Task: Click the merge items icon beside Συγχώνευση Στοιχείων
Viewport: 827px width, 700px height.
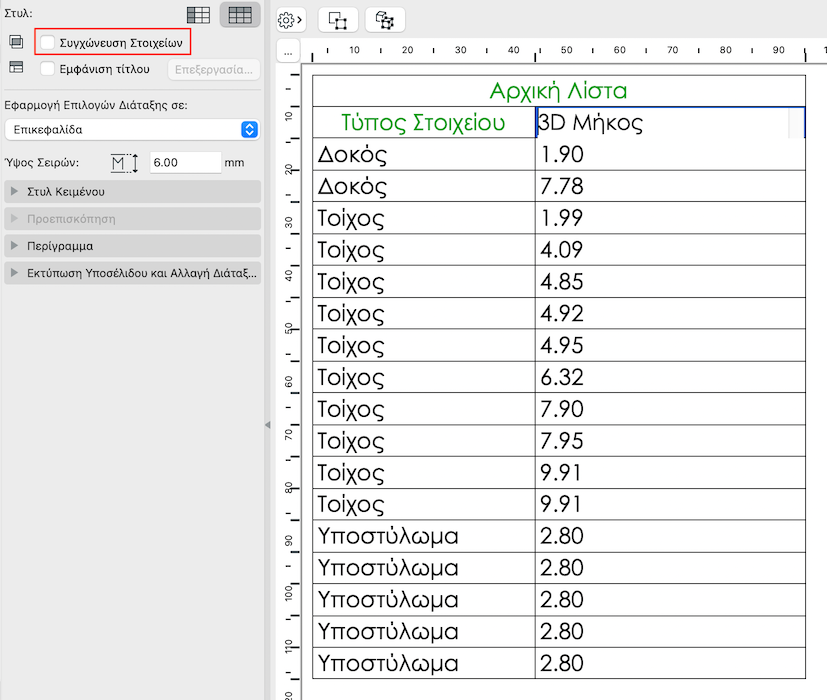Action: [x=16, y=42]
